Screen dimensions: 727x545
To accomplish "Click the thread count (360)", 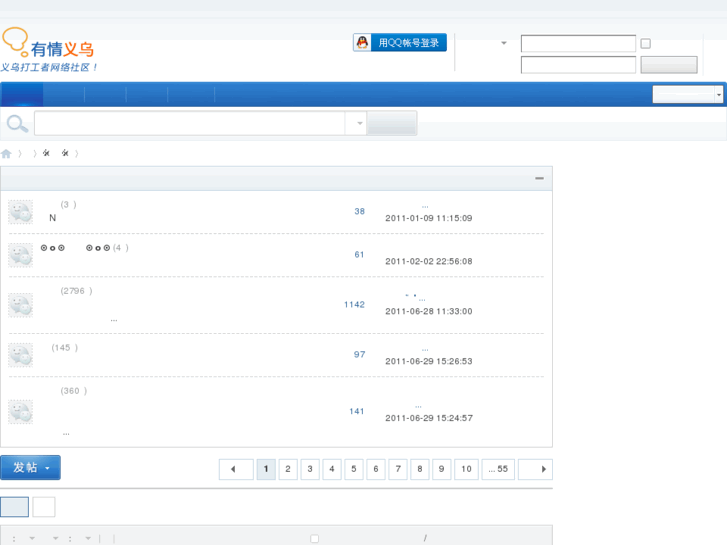I will tap(74, 391).
